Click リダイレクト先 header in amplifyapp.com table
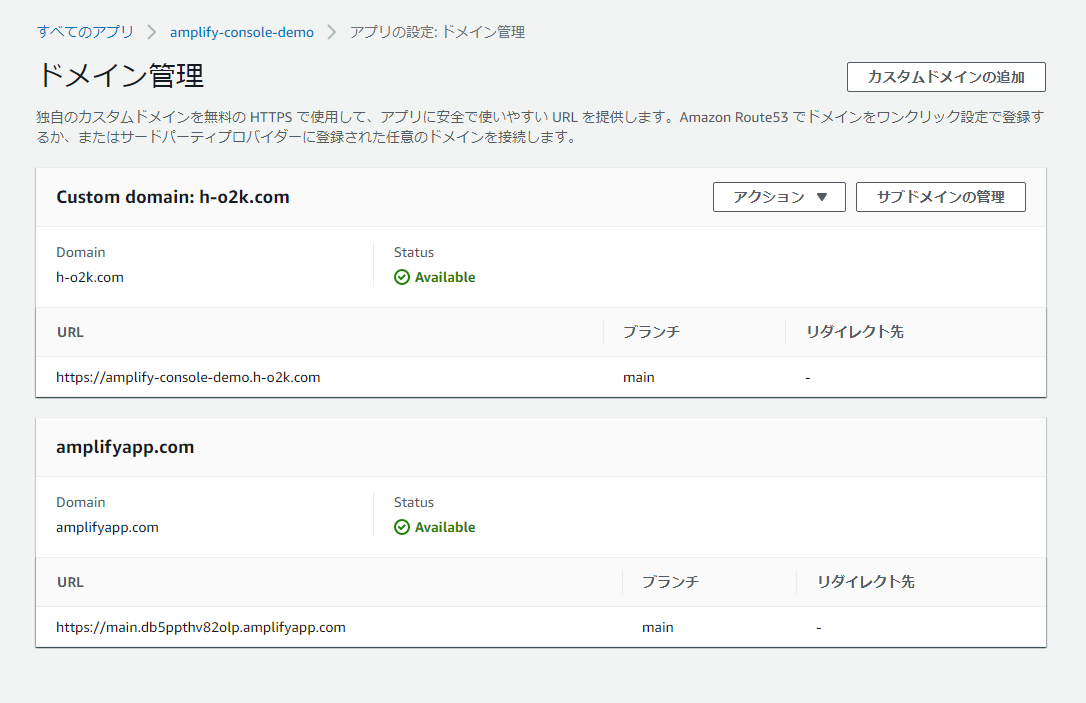The height and width of the screenshot is (703, 1086). (x=866, y=582)
